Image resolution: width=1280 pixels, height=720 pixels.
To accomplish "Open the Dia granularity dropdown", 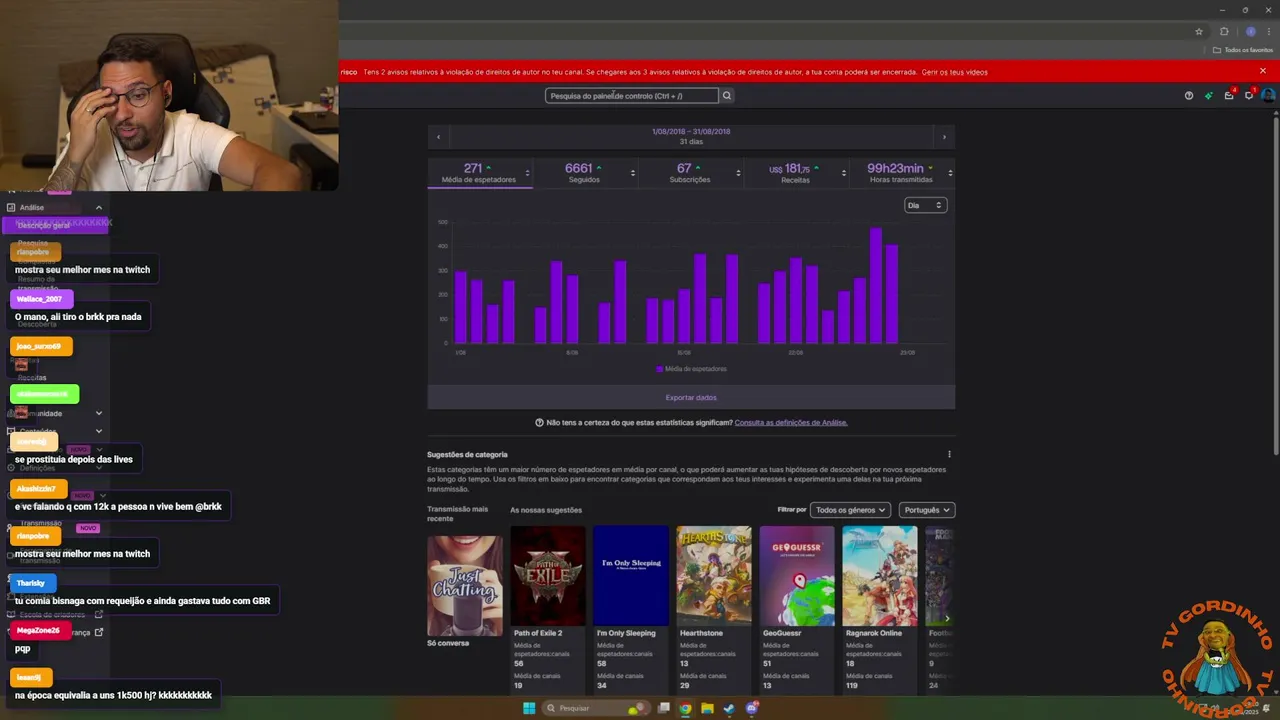I will coord(925,205).
